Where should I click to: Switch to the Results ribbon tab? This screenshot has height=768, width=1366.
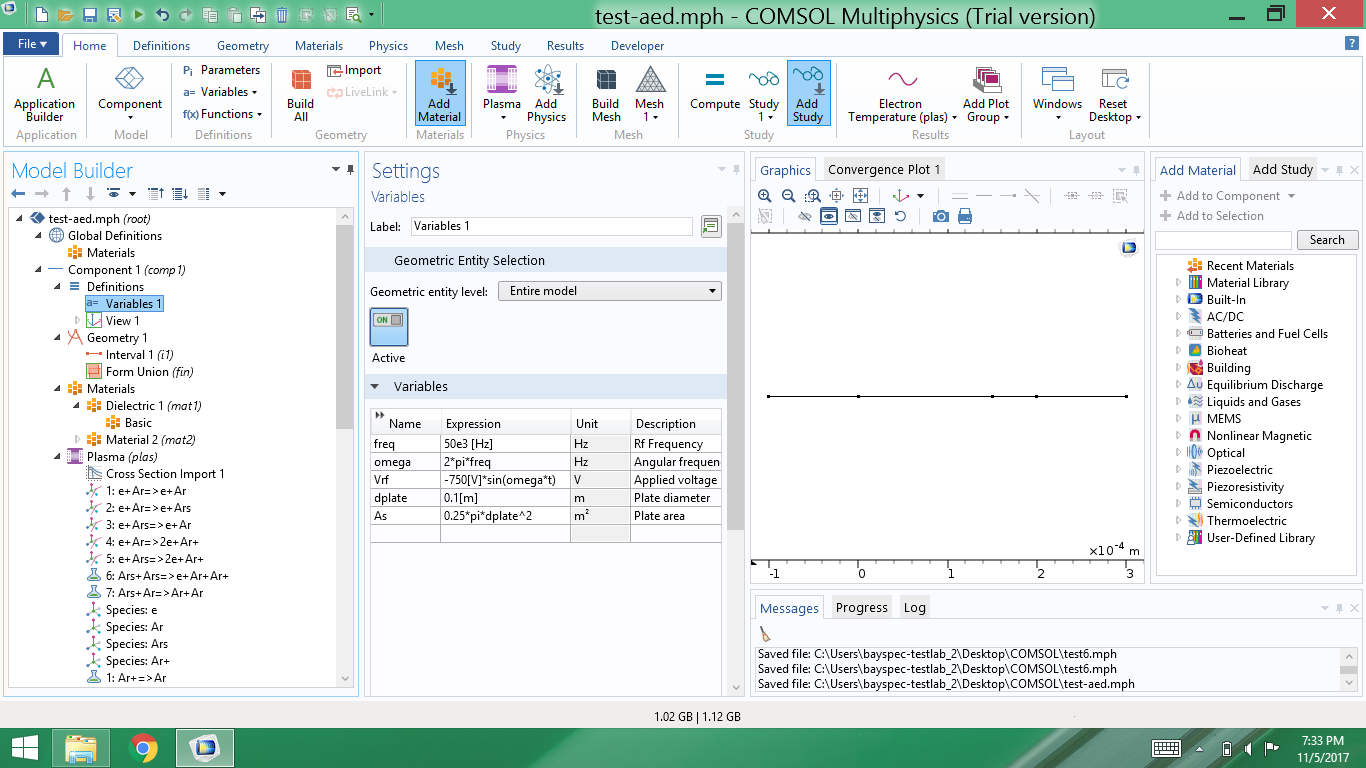coord(565,46)
